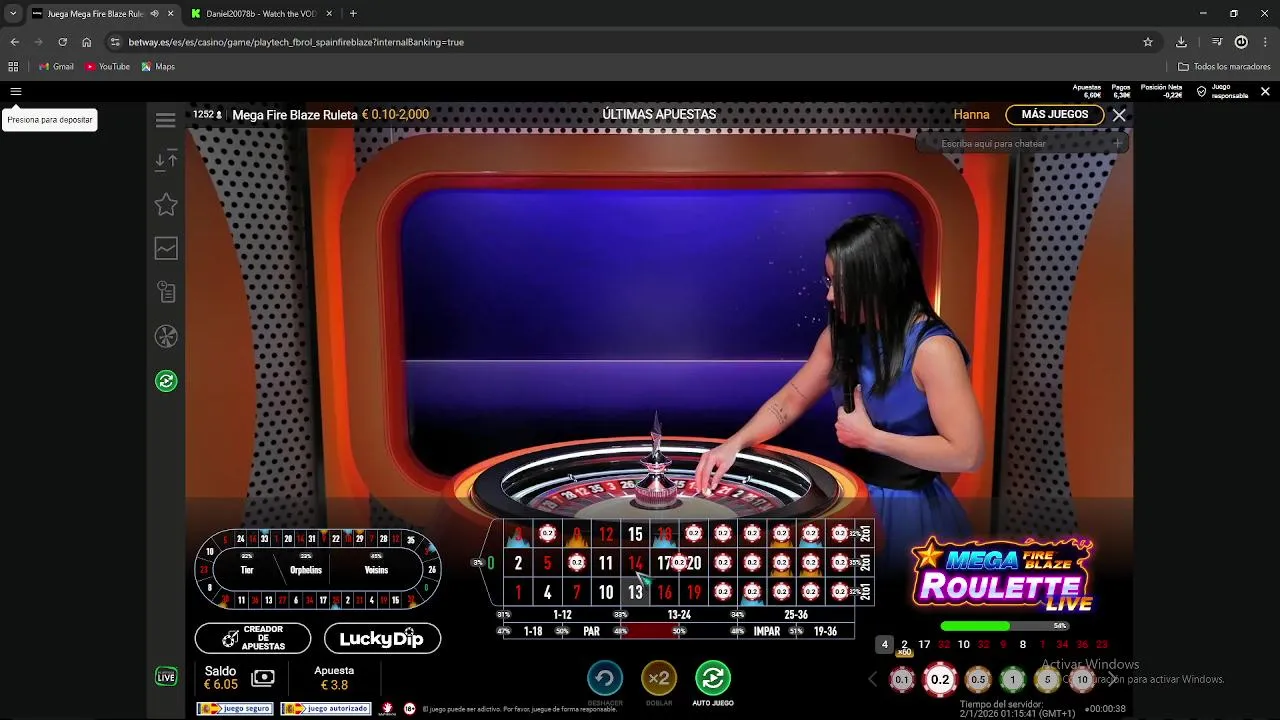Bet on 19-36 high numbers
This screenshot has height=720, width=1280.
pos(825,631)
